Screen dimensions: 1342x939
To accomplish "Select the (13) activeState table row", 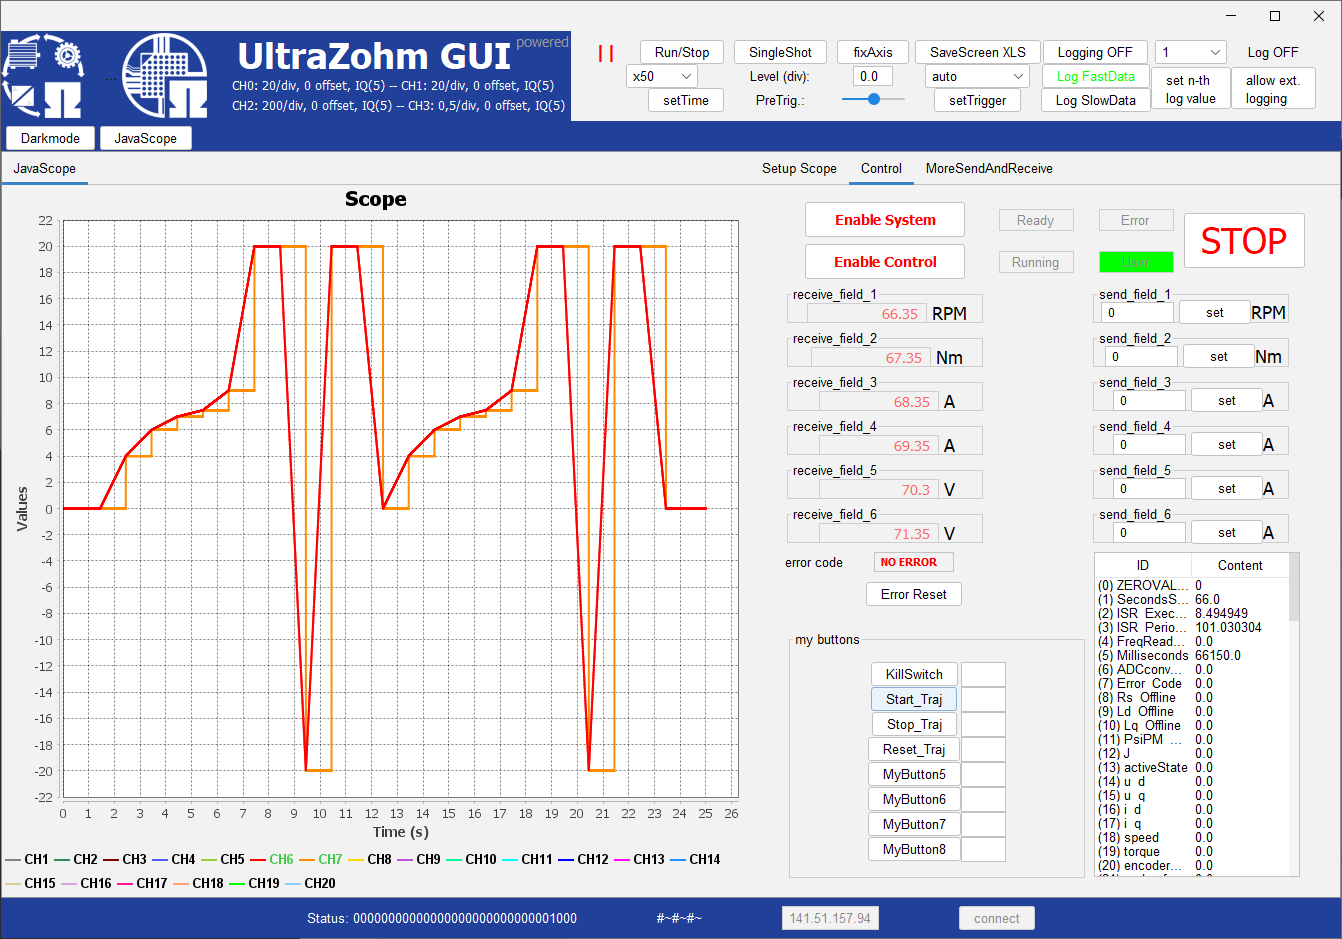I will tap(1192, 767).
